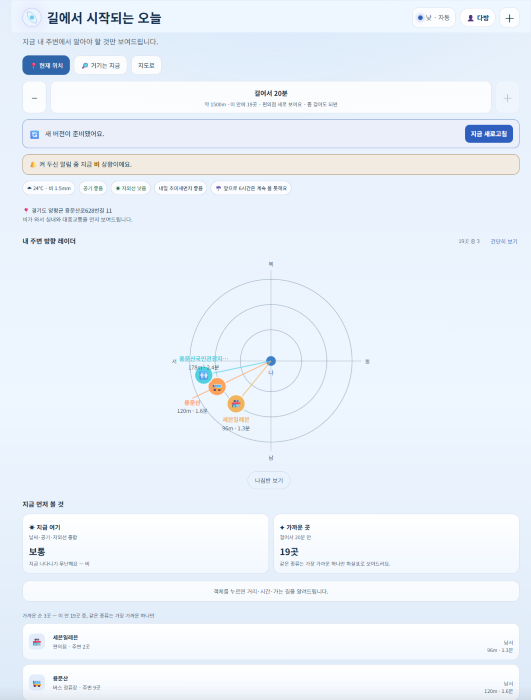Select the air quality 공기 chip
This screenshot has width=531, height=700.
coord(93,188)
